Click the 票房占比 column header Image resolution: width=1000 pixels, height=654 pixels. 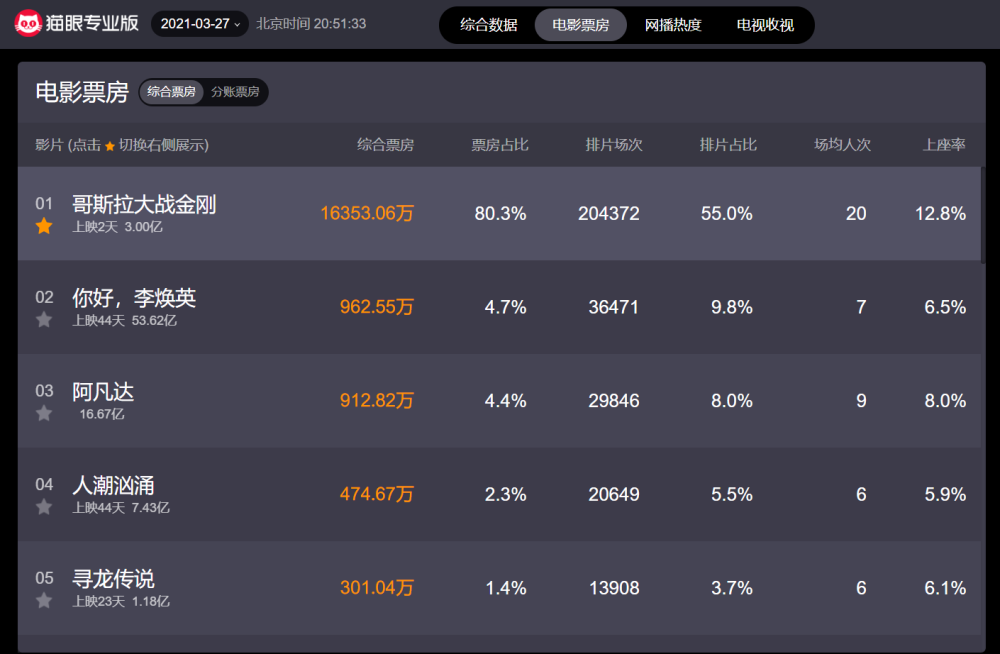coord(501,144)
